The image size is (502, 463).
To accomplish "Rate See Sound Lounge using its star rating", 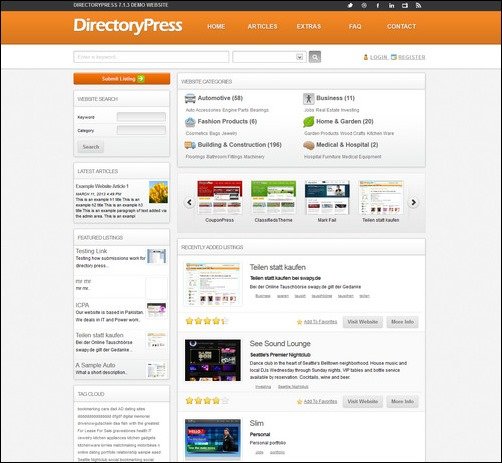I will (x=207, y=401).
